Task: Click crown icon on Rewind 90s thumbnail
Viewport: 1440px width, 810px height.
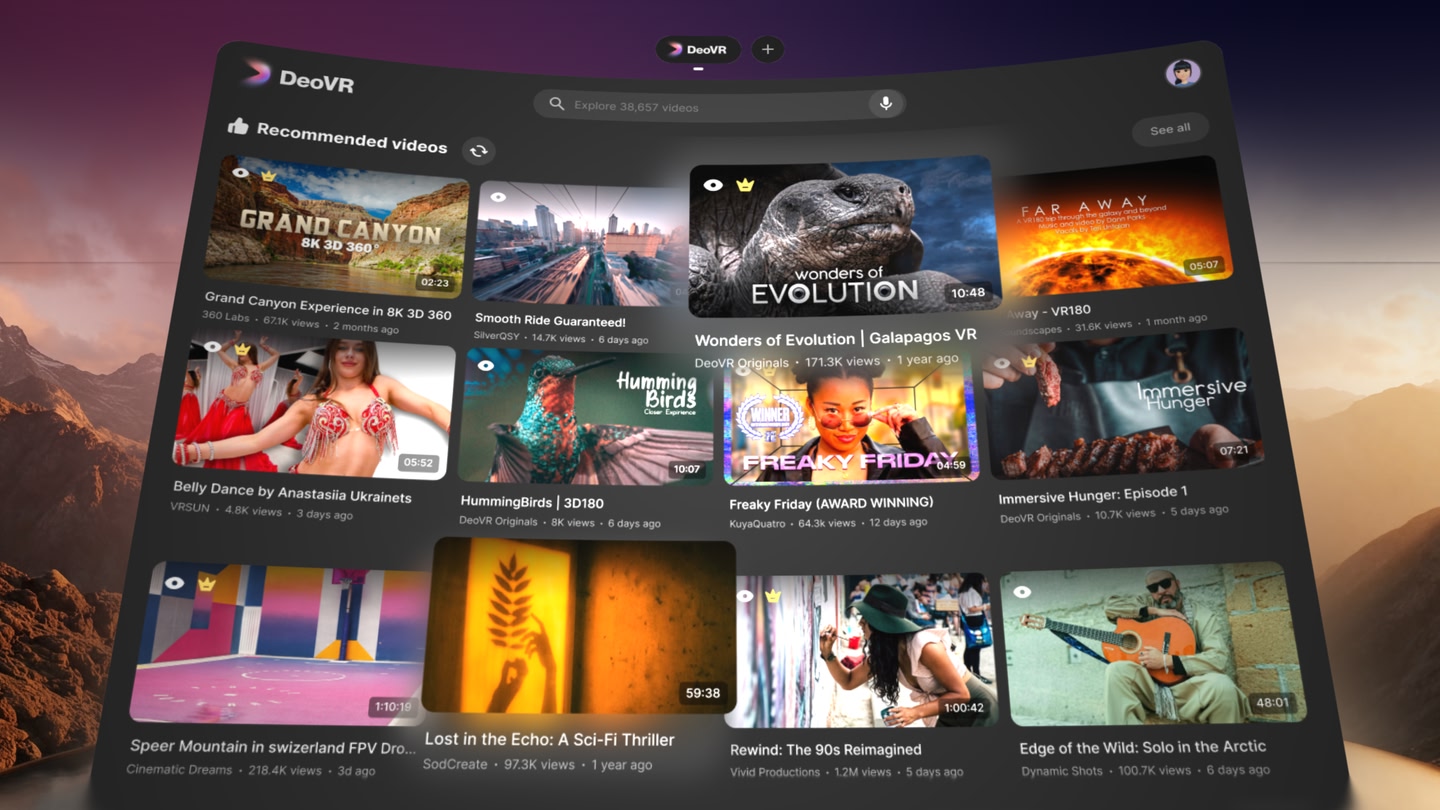Action: click(772, 596)
